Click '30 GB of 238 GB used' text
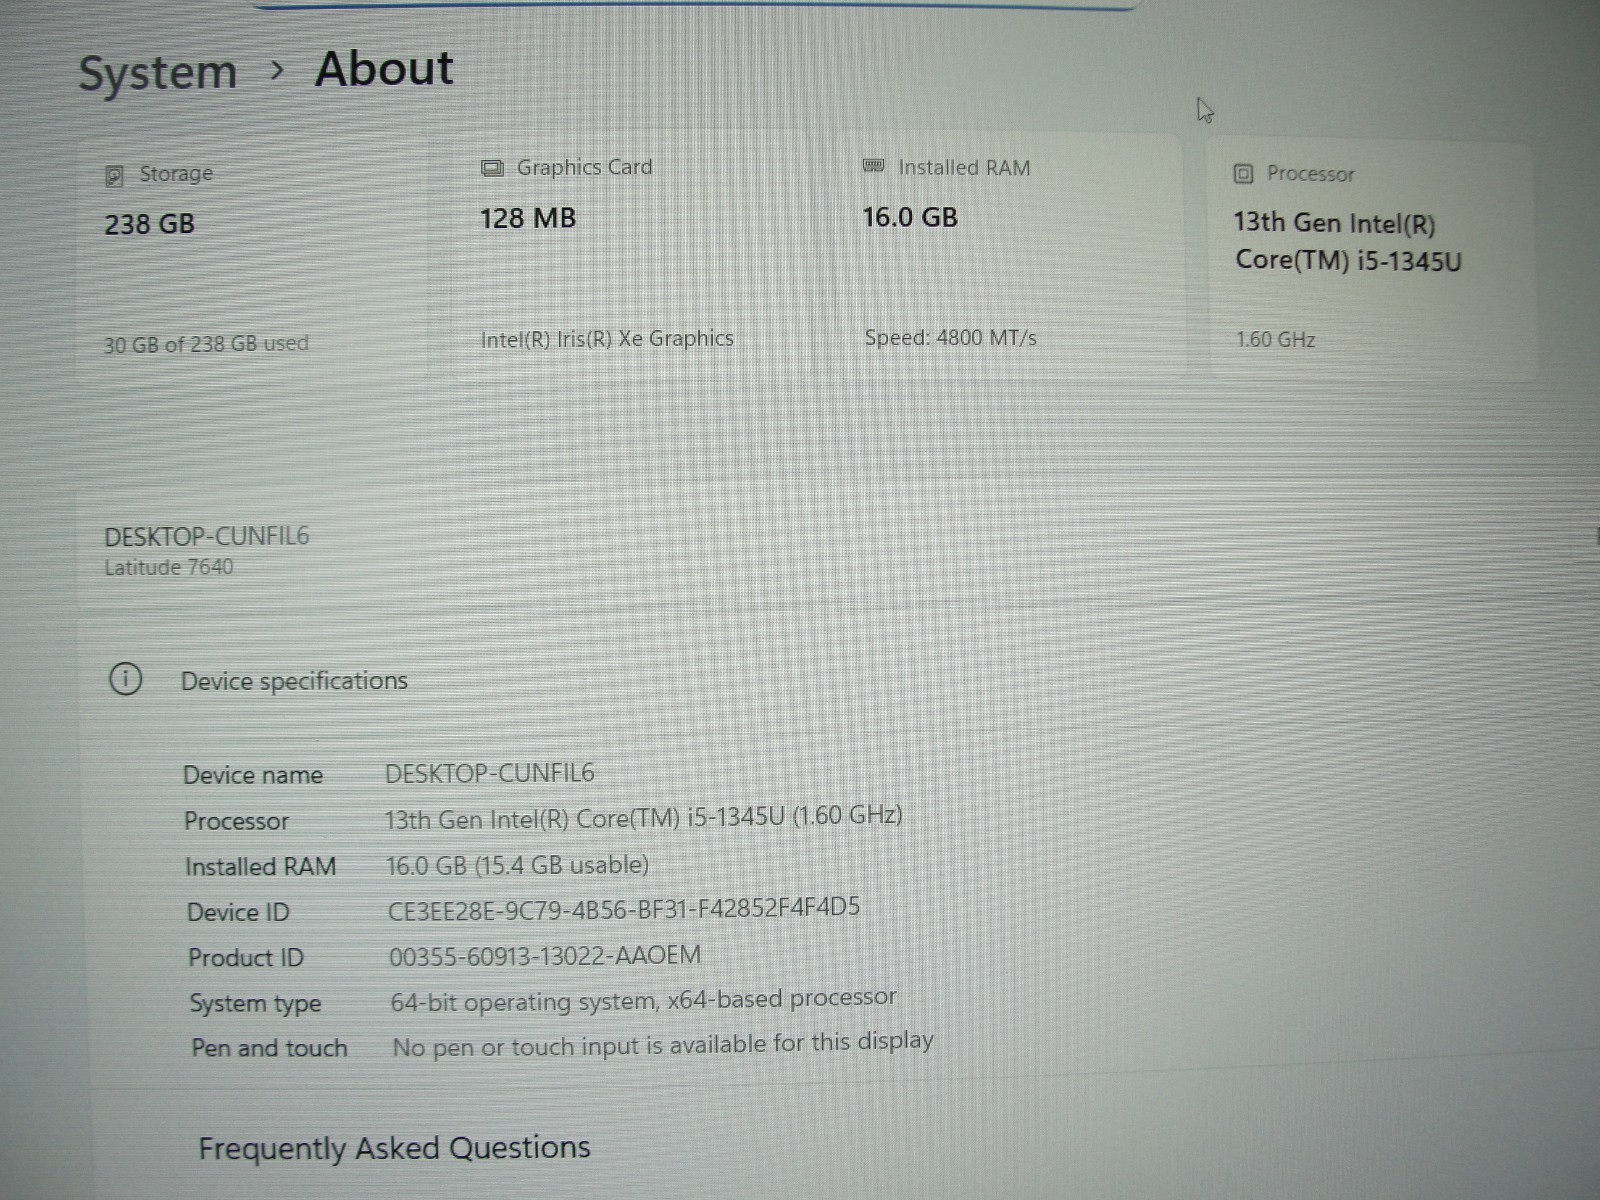Image resolution: width=1600 pixels, height=1200 pixels. pyautogui.click(x=206, y=344)
